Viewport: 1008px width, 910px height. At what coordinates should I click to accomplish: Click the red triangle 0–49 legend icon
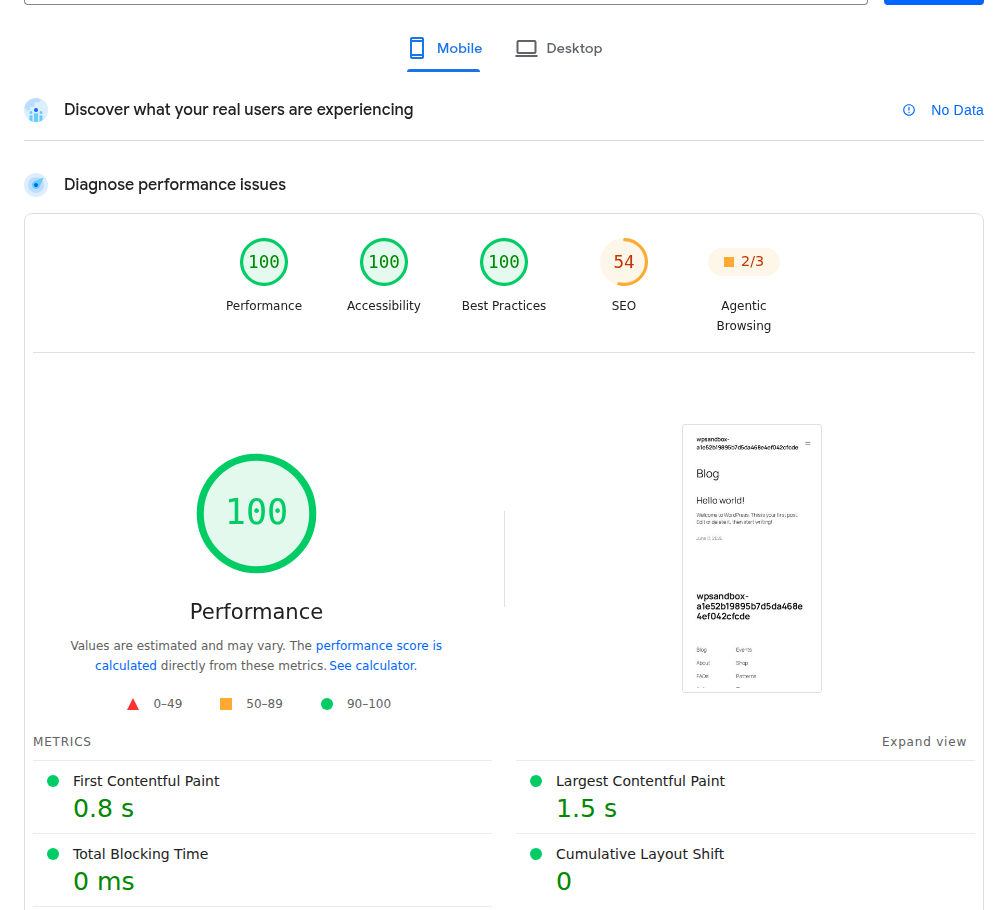[133, 704]
